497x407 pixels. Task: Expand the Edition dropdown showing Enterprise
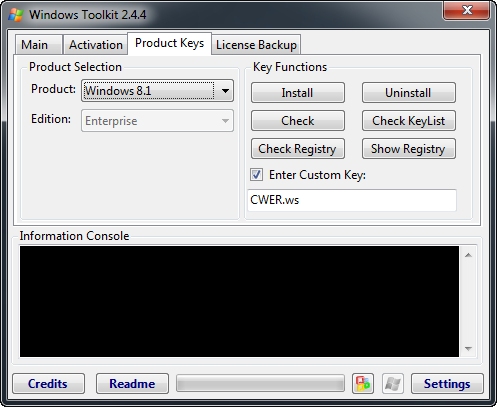pyautogui.click(x=157, y=121)
